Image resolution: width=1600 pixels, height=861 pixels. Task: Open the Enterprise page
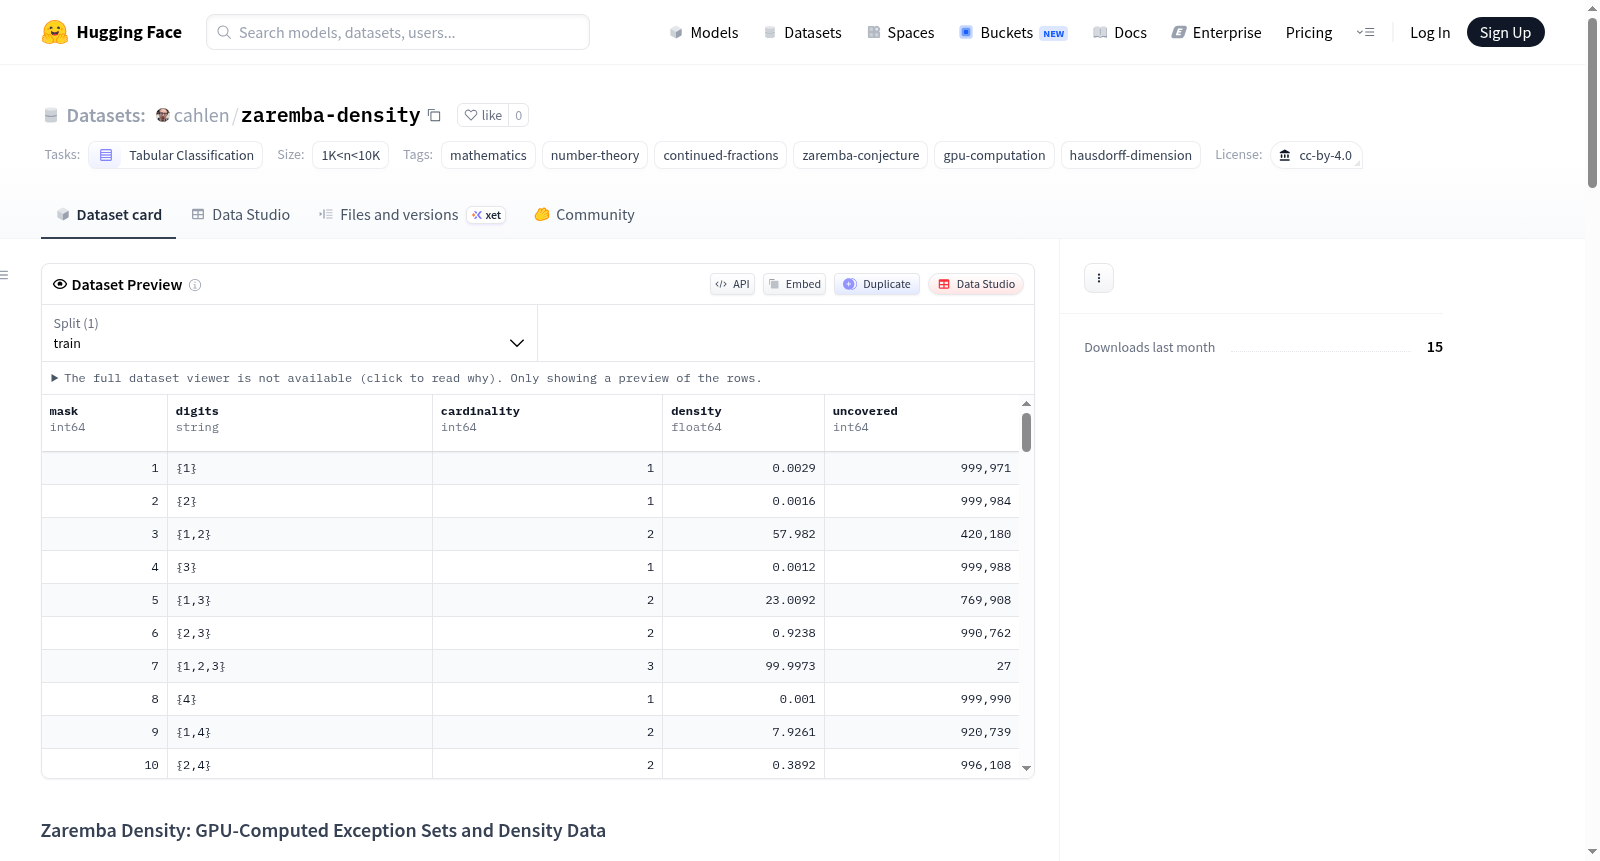1216,33
